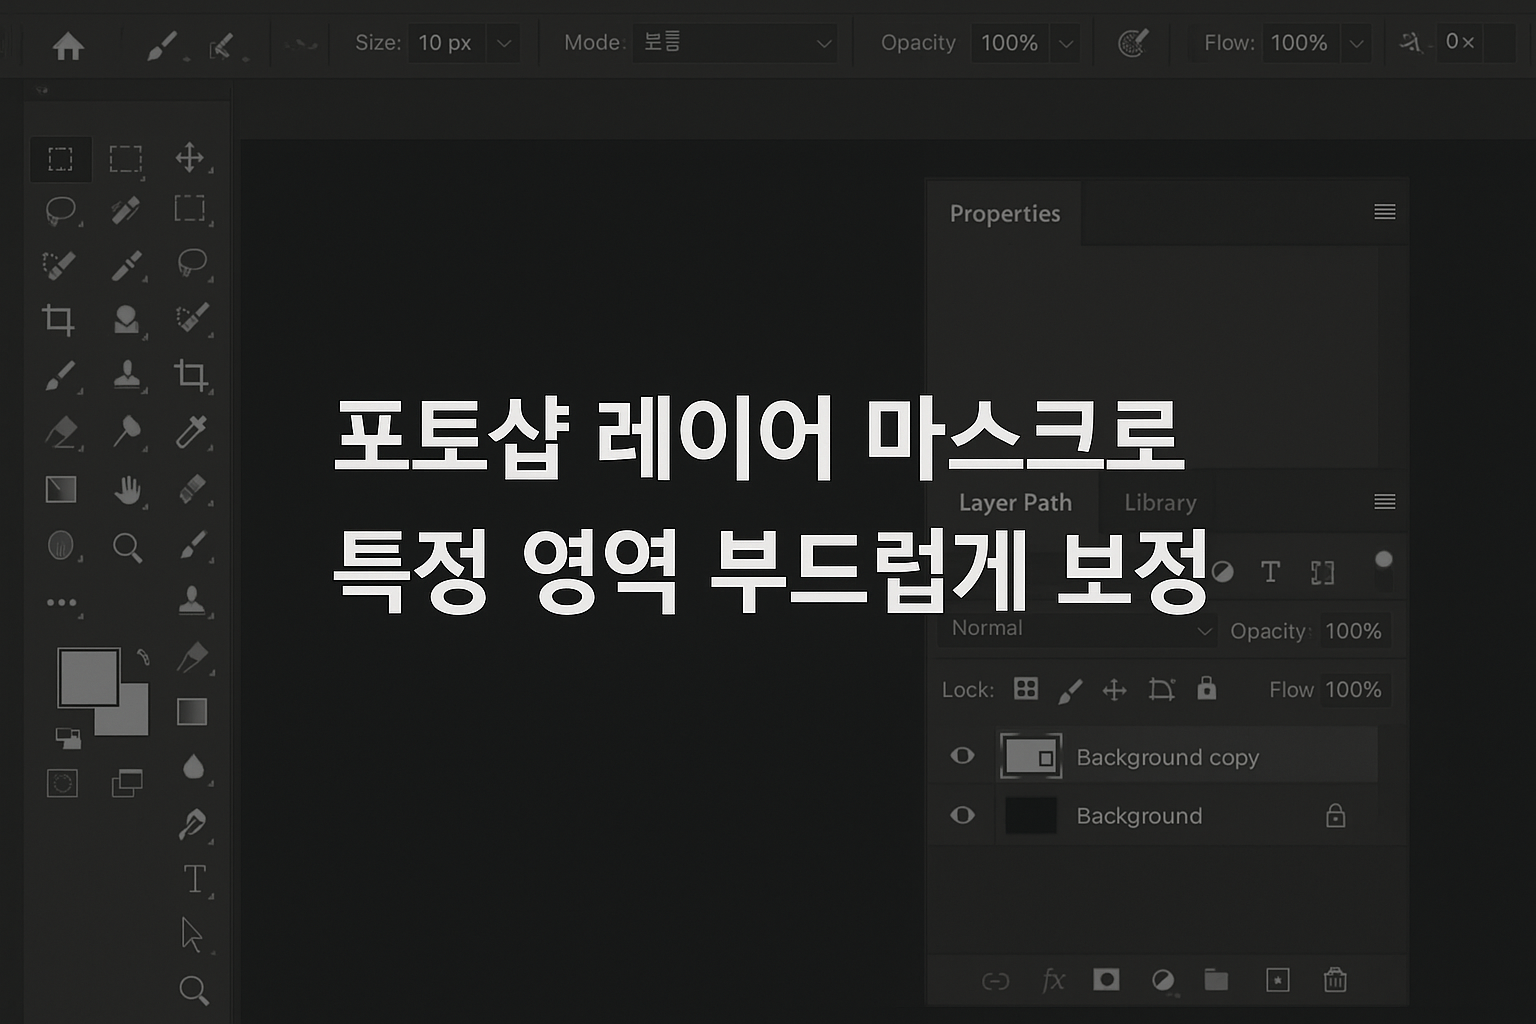Viewport: 1536px width, 1024px height.
Task: Open the Layers panel hamburger menu
Action: pos(1385,502)
